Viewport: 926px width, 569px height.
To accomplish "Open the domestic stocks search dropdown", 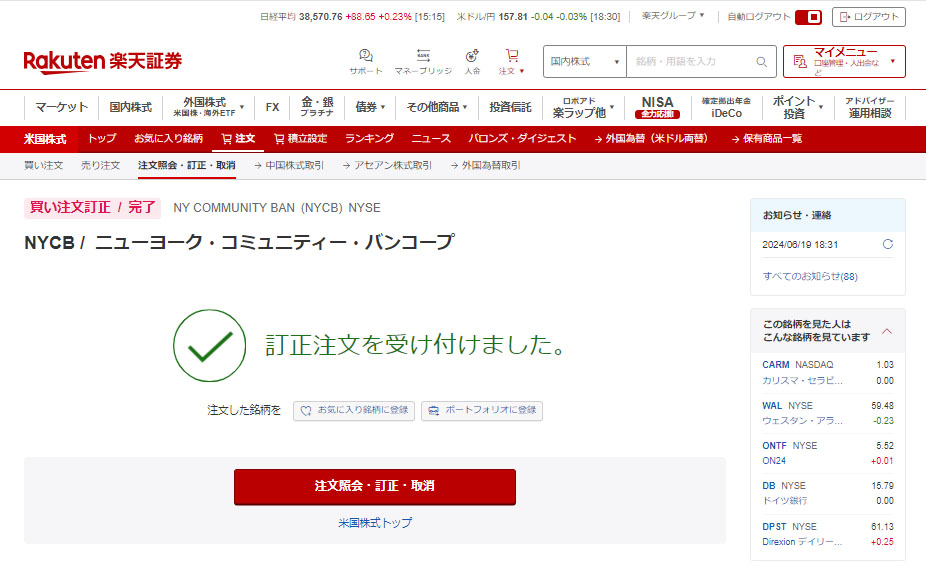I will 584,62.
